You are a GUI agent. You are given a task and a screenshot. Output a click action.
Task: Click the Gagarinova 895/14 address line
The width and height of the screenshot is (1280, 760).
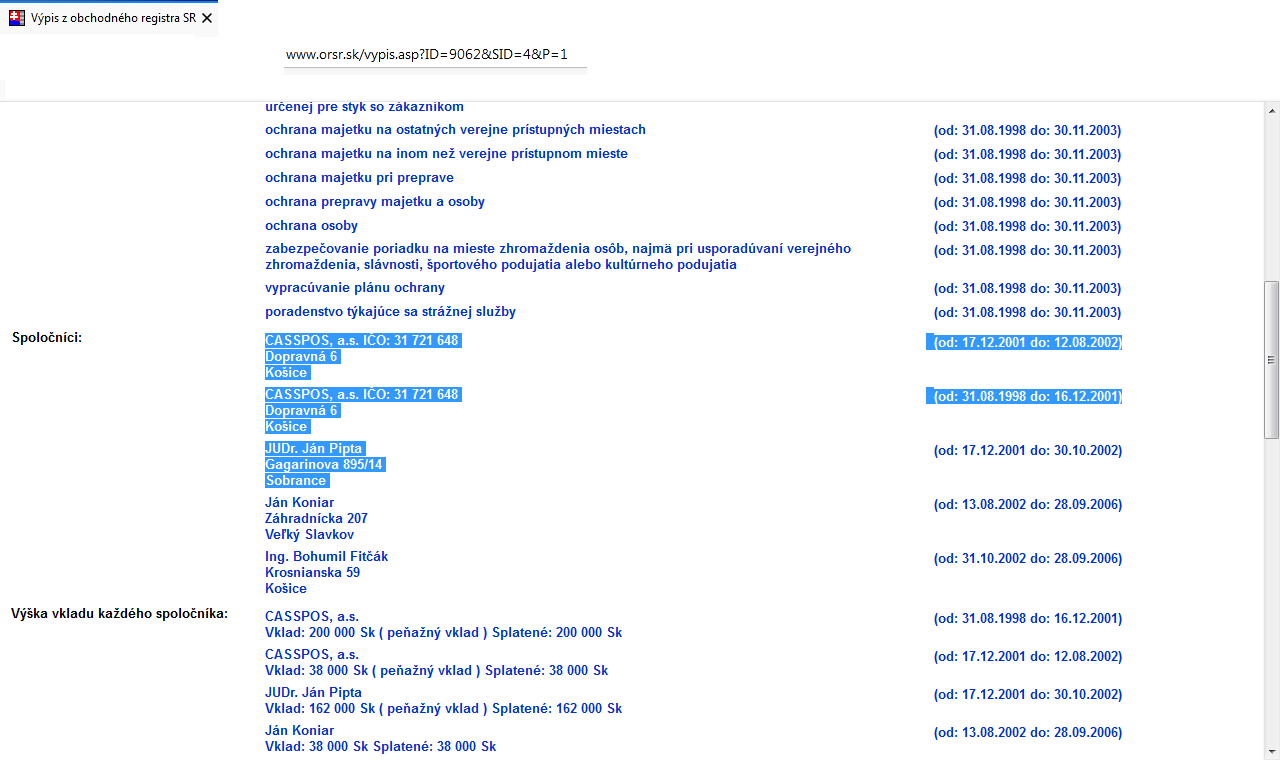325,465
